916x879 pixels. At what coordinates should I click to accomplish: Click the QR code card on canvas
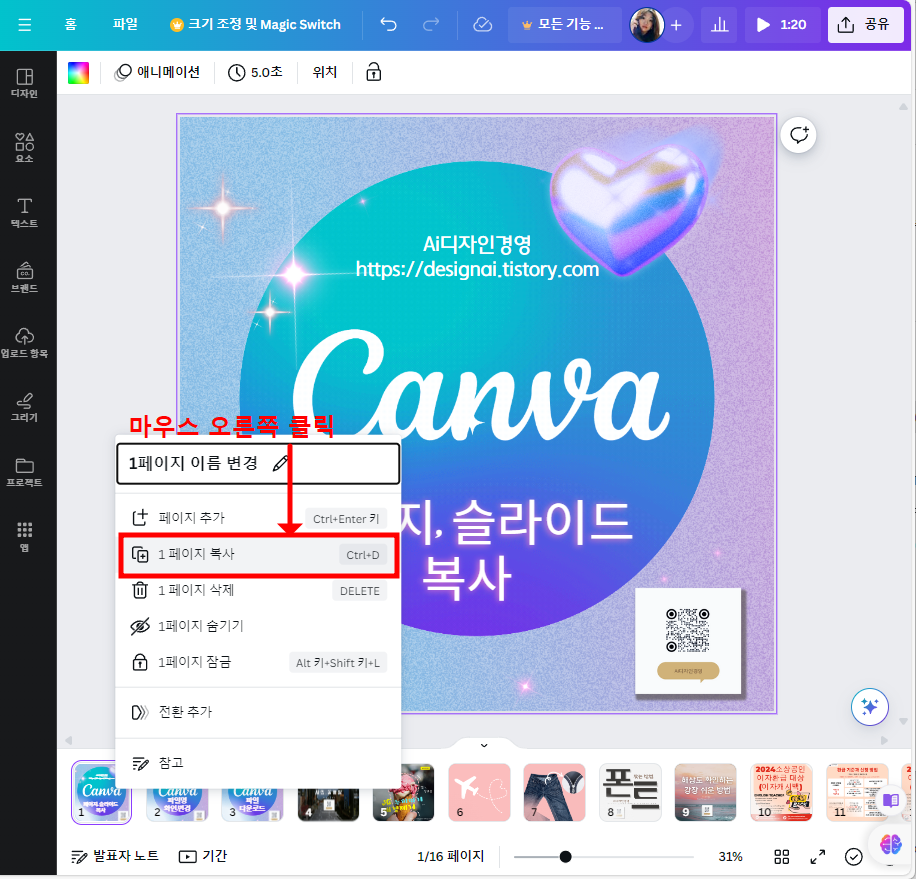688,641
